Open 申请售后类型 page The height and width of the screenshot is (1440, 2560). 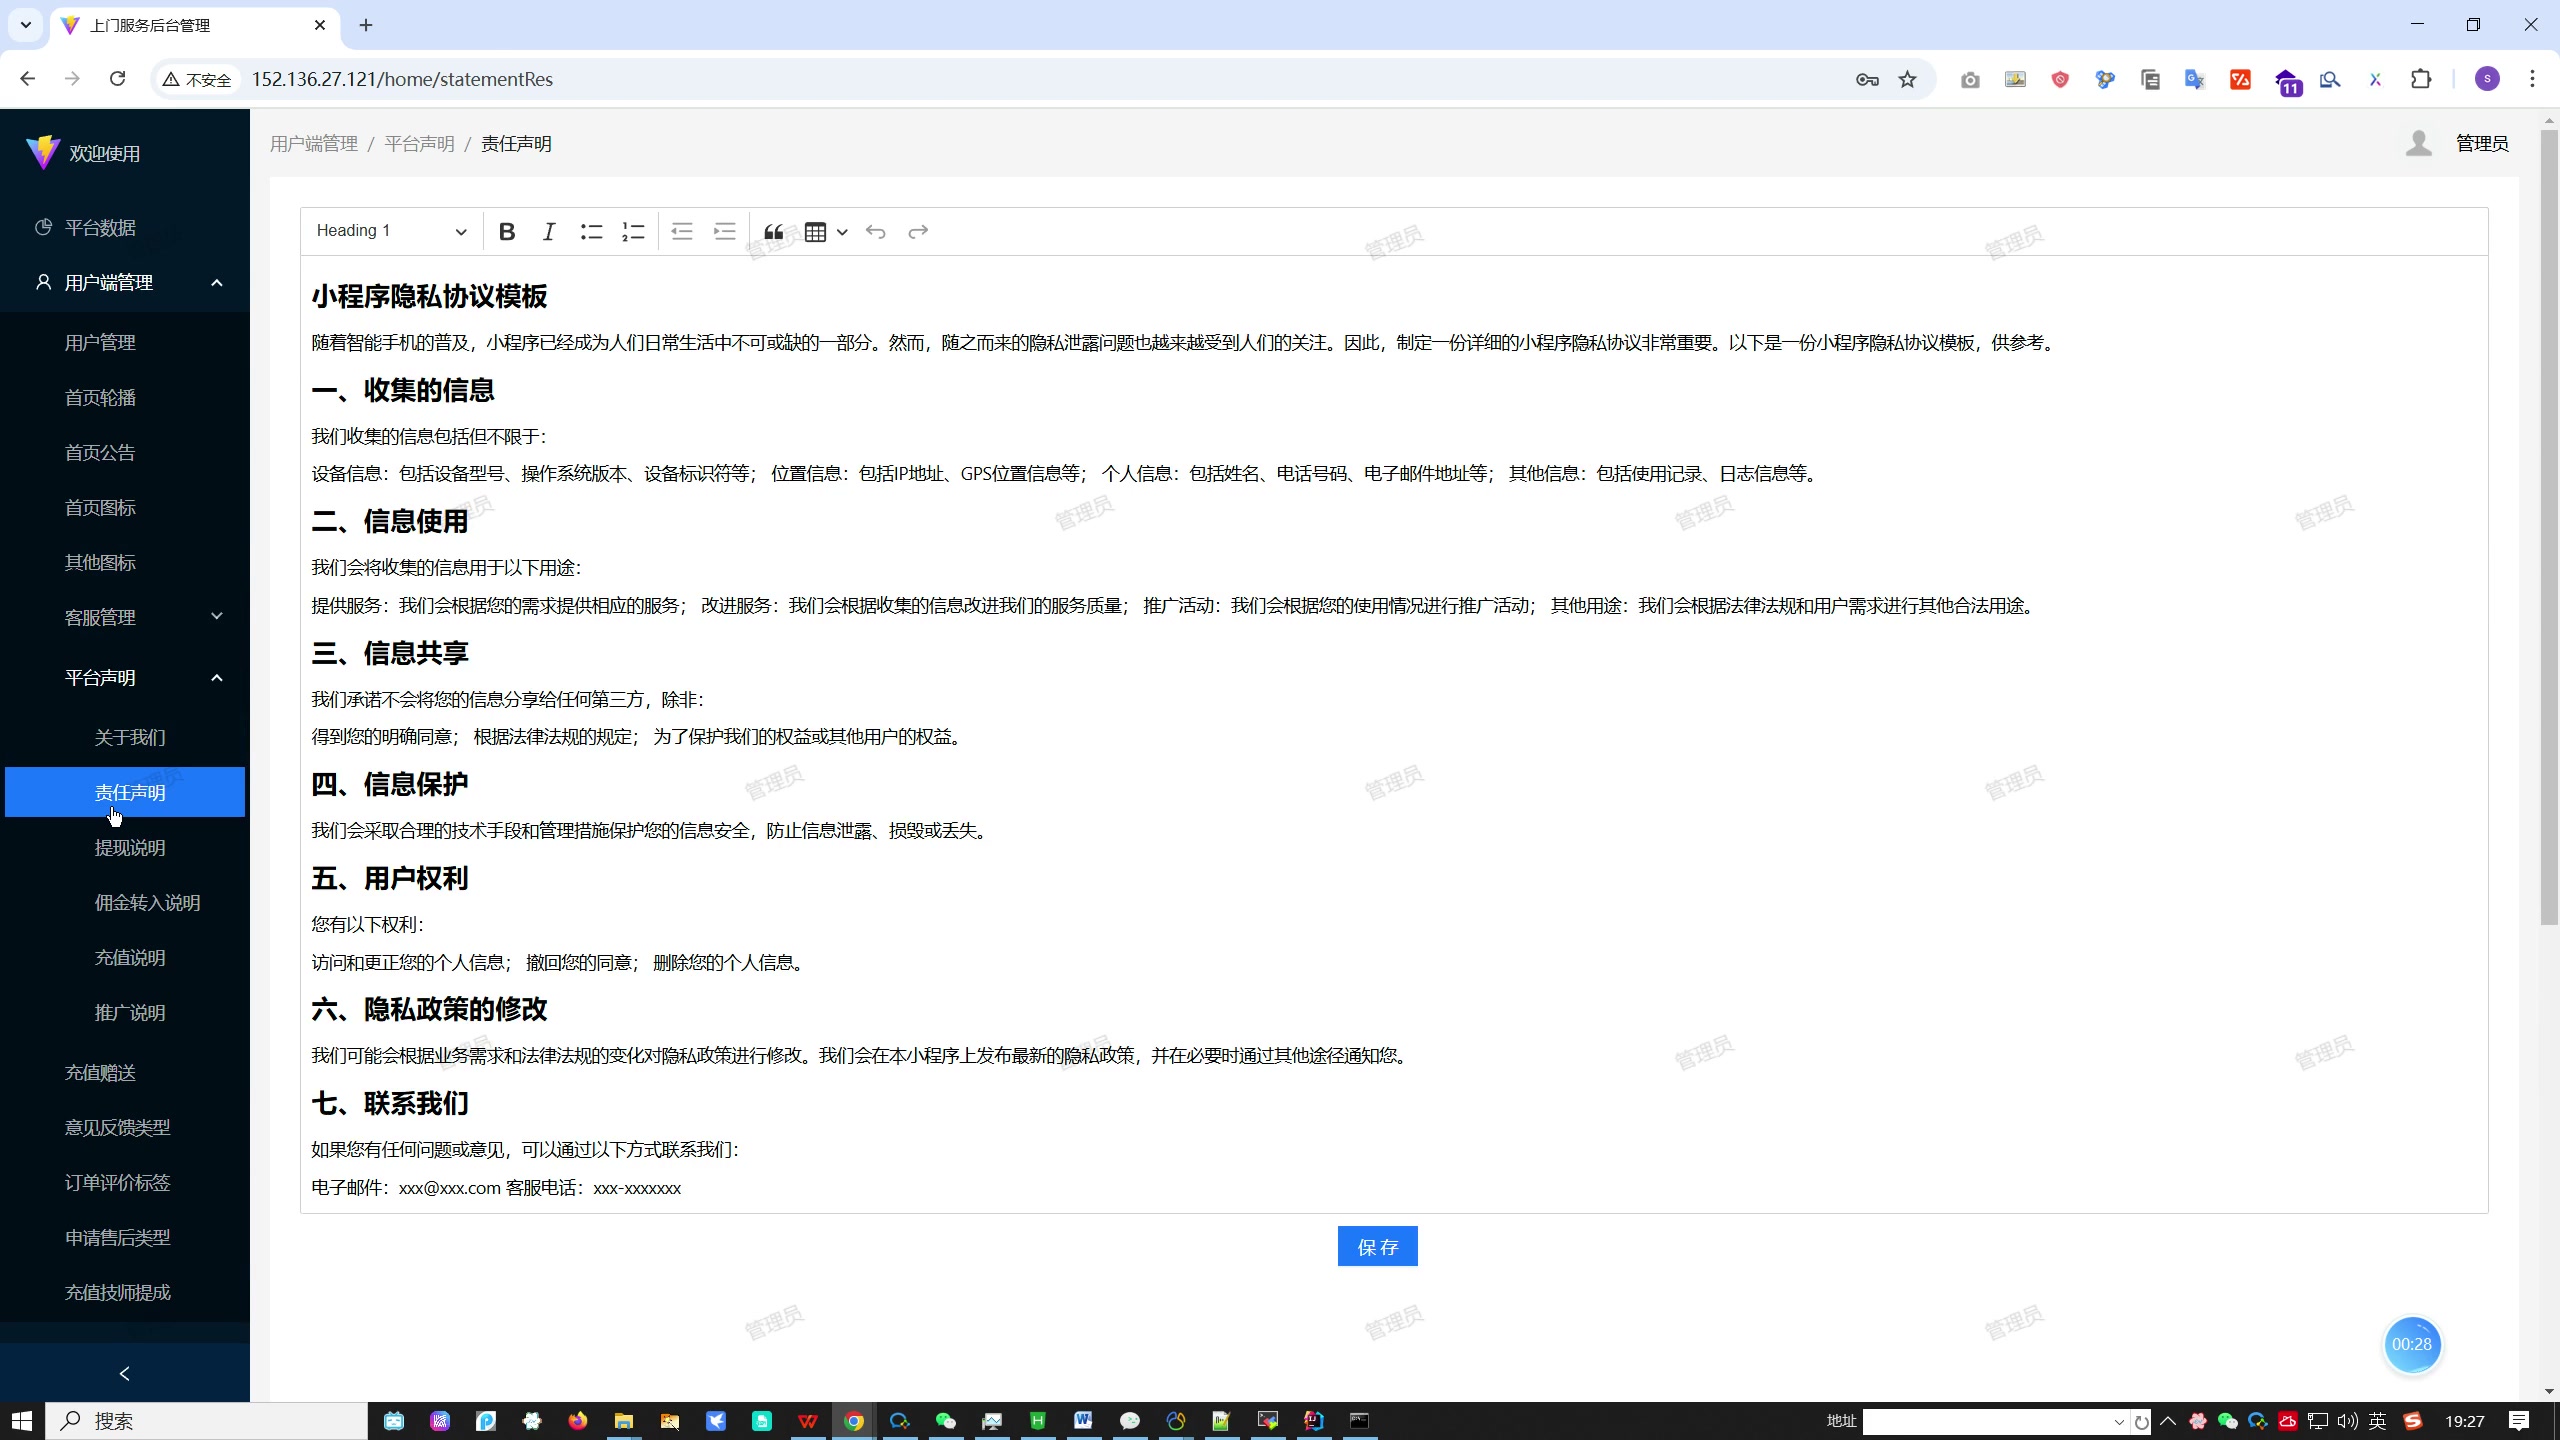(125, 1238)
